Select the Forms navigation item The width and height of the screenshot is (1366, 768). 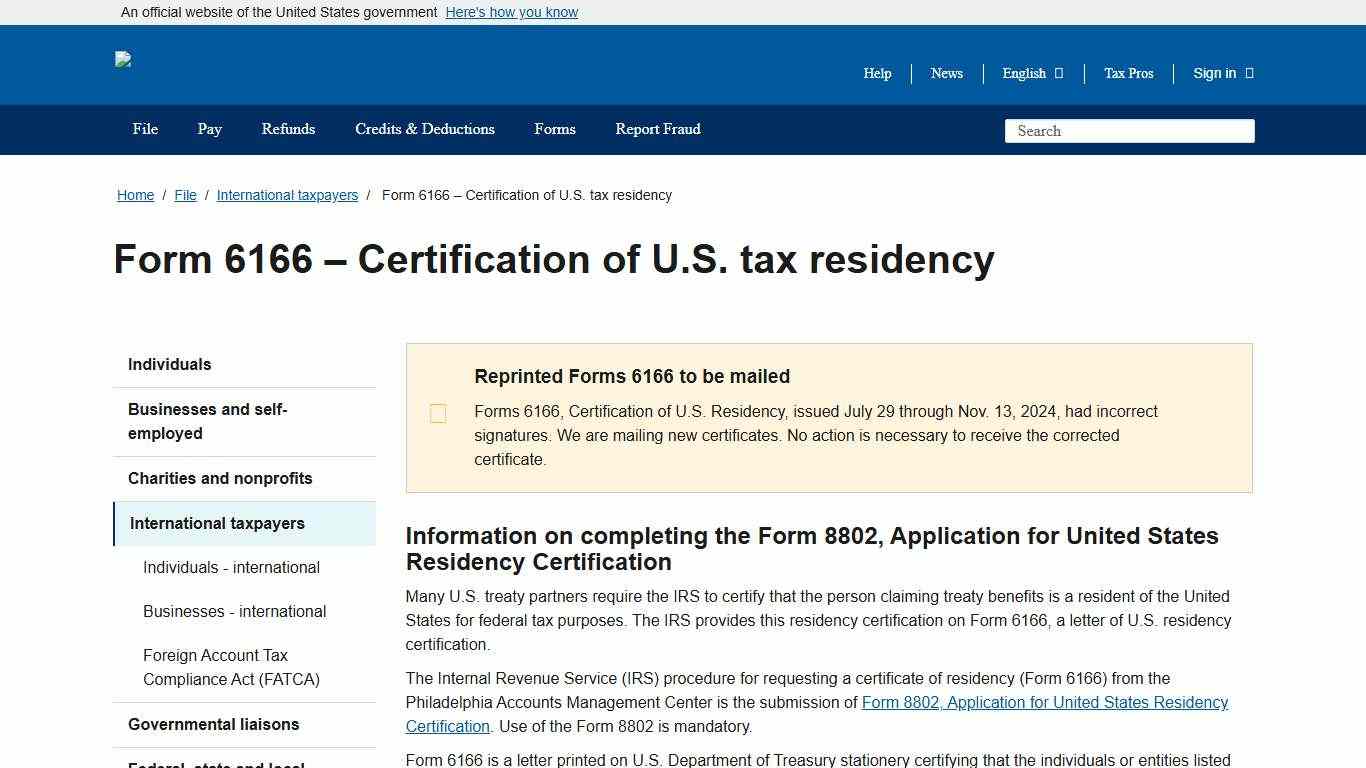554,129
